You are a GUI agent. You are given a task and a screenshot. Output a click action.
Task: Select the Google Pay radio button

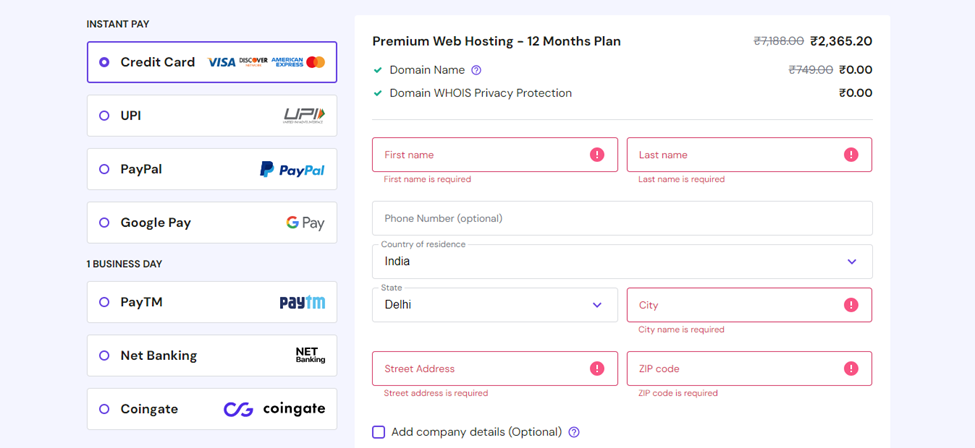(x=104, y=223)
